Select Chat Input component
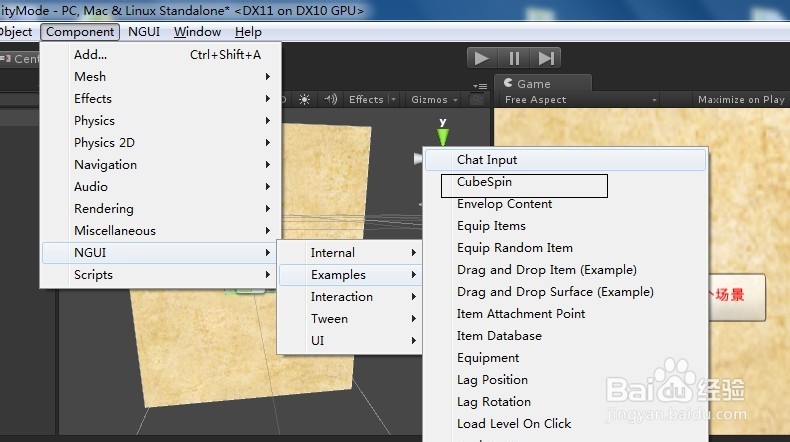Viewport: 790px width, 442px height. coord(565,160)
